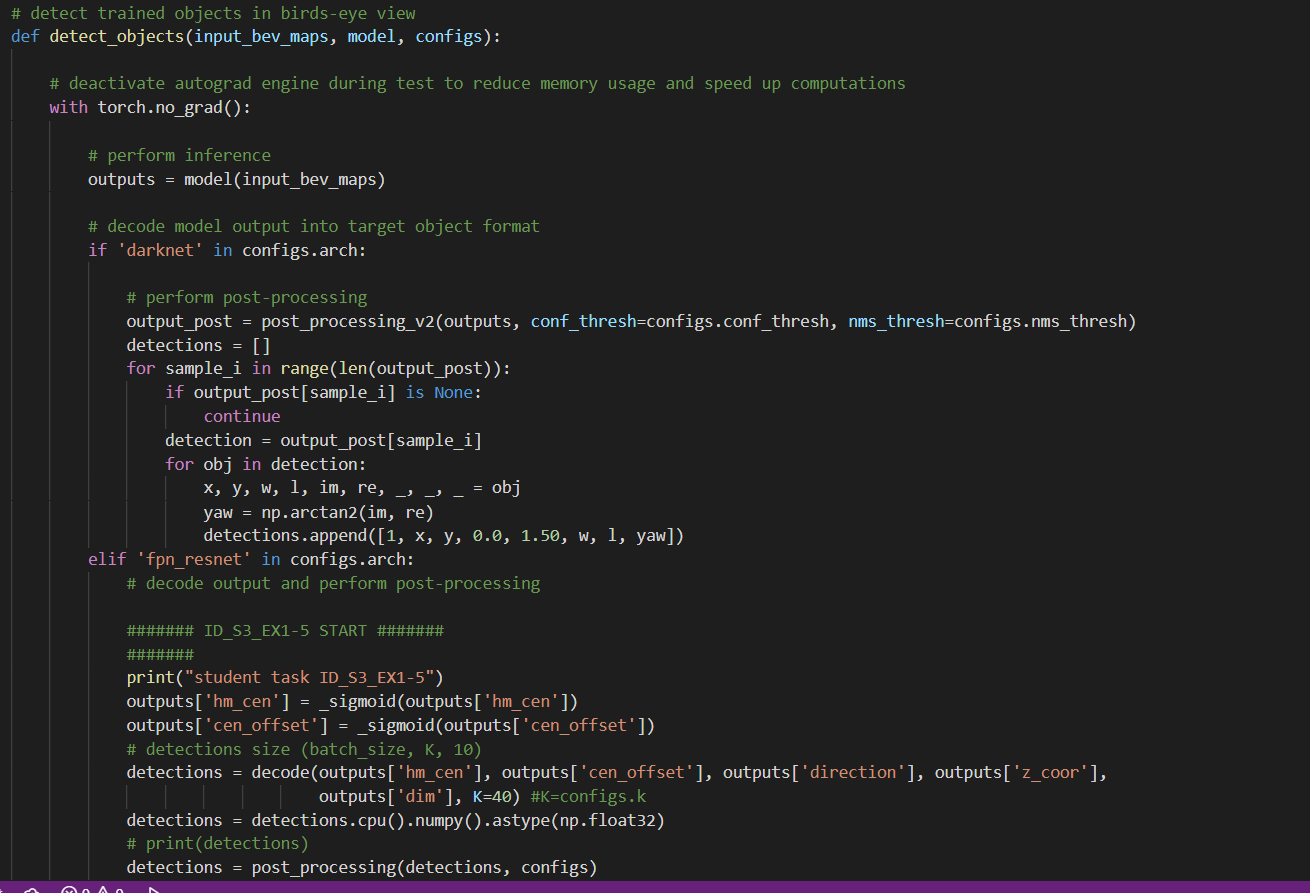Click the .cpu().numpy().astype(np.float32) line
1310x893 pixels.
coord(396,821)
